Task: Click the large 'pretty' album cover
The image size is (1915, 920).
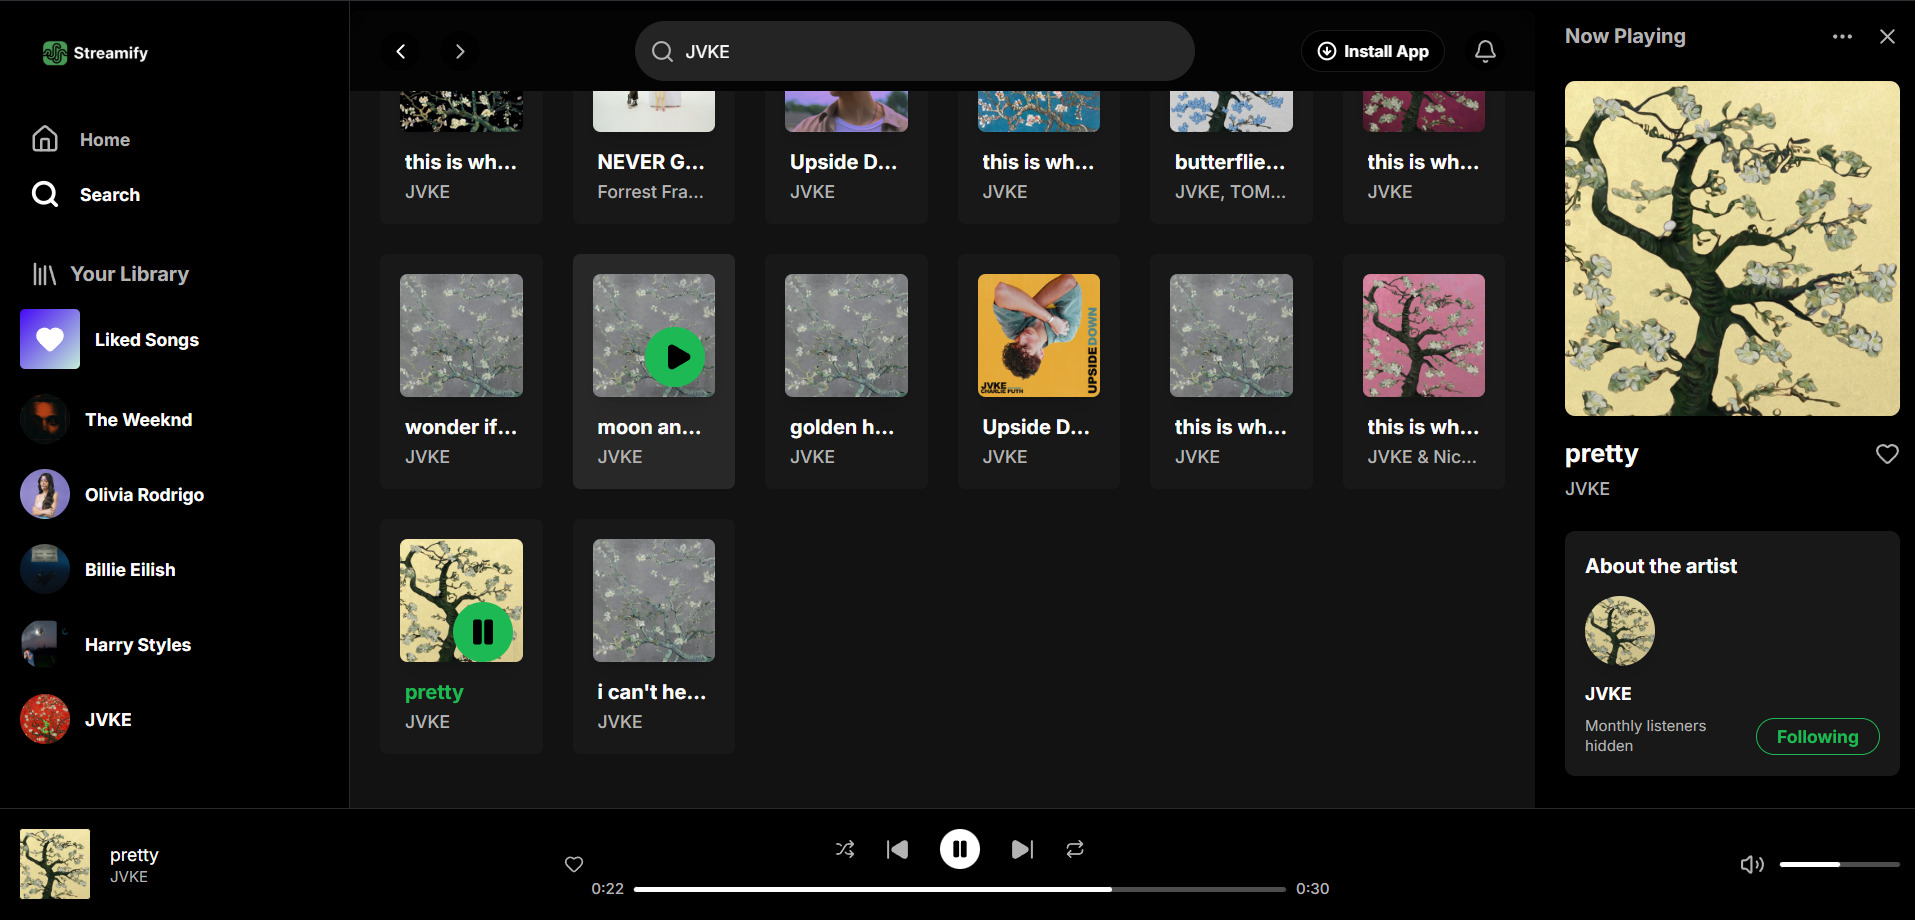Action: tap(1732, 248)
